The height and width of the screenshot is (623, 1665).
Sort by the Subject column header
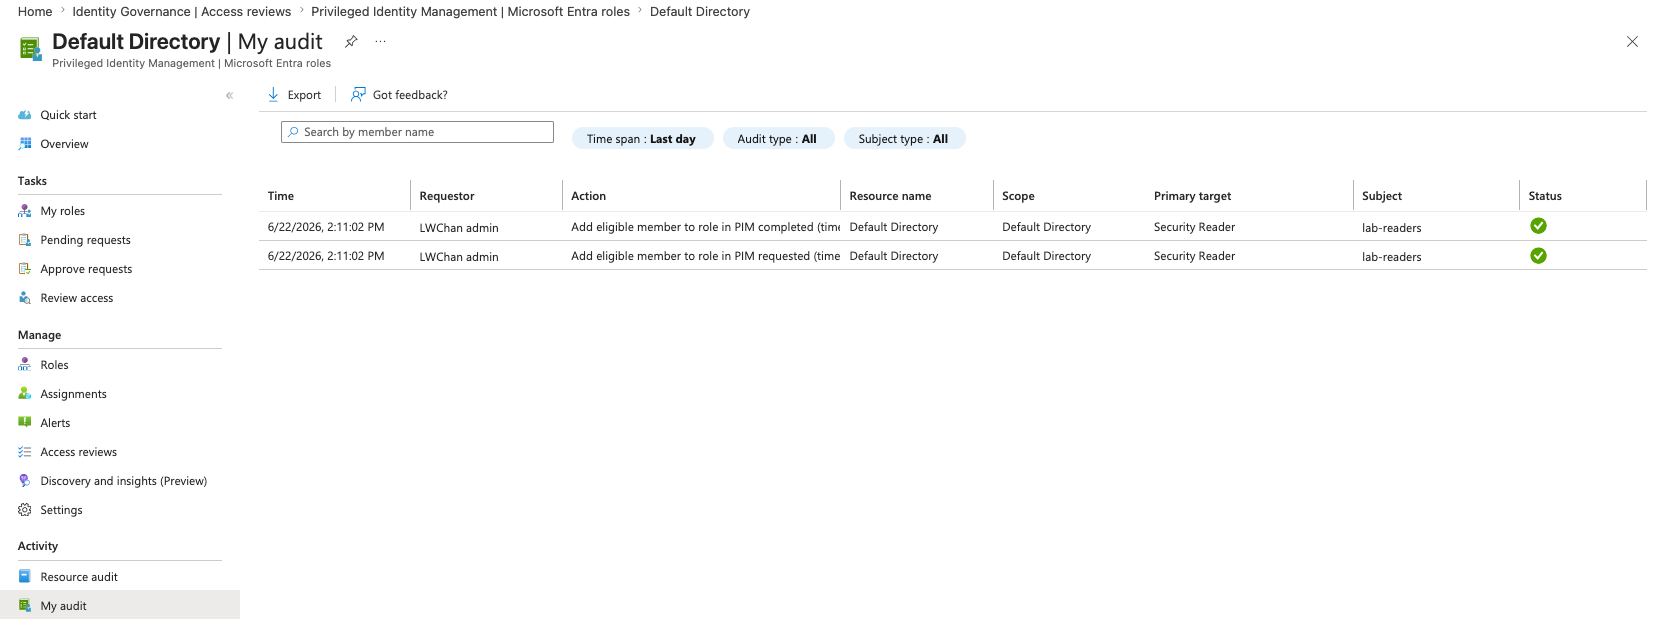click(x=1382, y=196)
